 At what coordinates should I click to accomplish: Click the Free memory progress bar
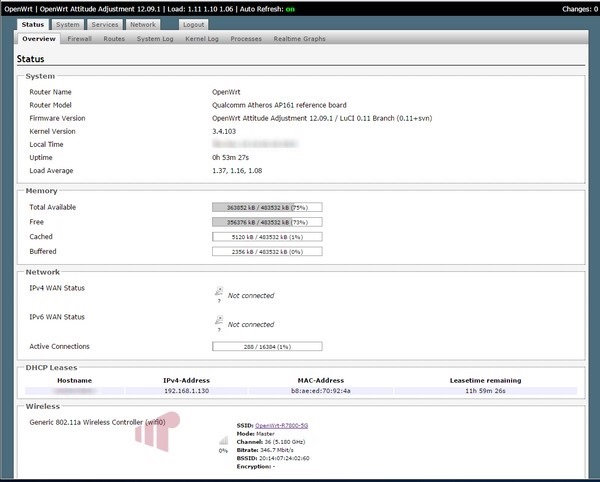click(x=267, y=222)
